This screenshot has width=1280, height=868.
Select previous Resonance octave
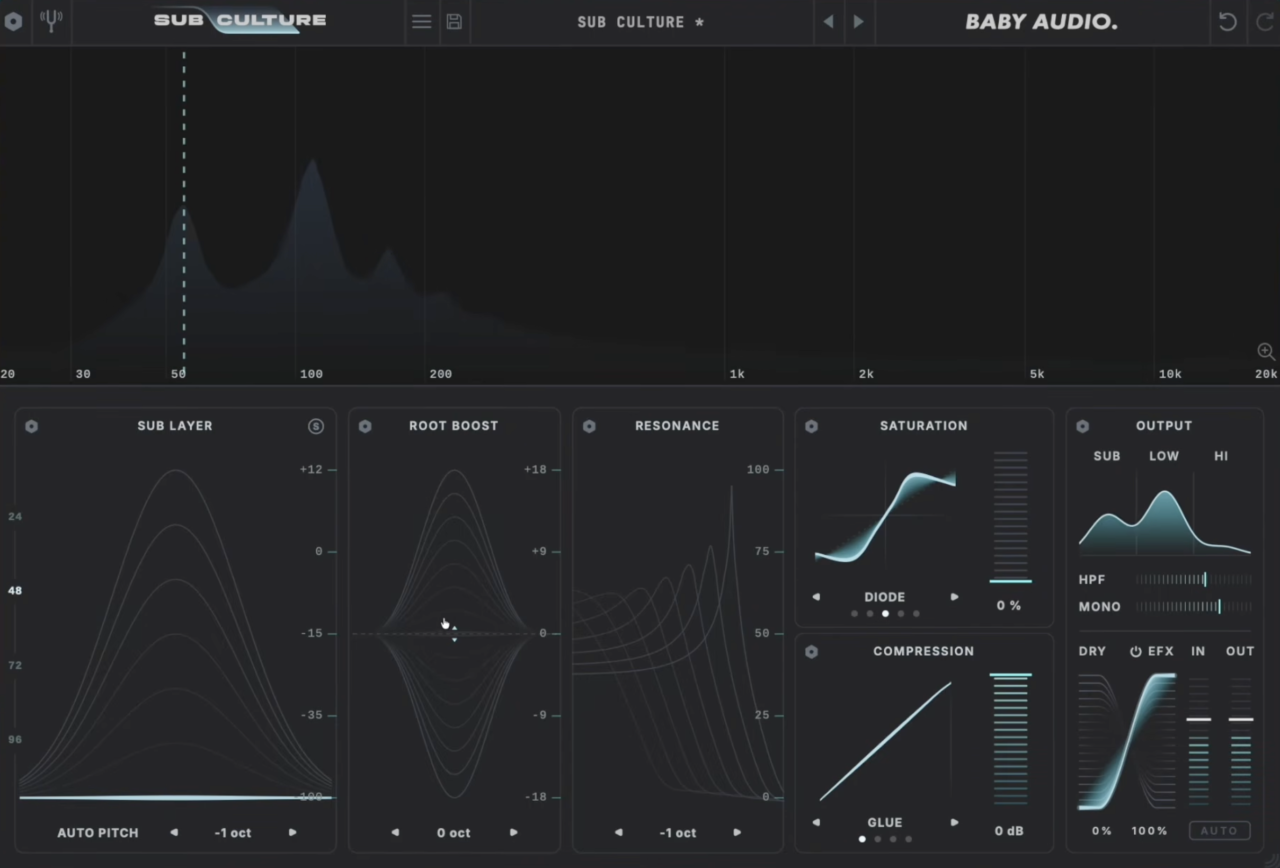coord(618,832)
